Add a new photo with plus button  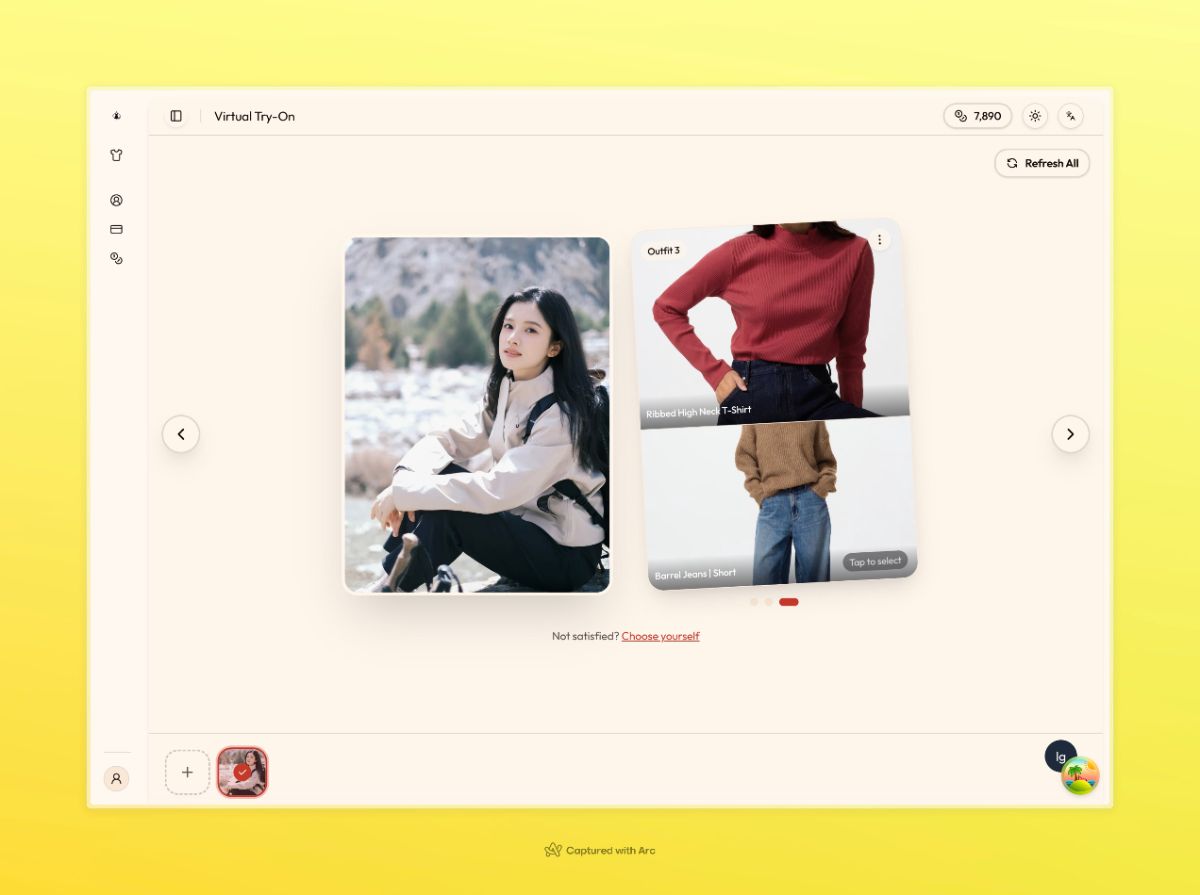pos(187,772)
